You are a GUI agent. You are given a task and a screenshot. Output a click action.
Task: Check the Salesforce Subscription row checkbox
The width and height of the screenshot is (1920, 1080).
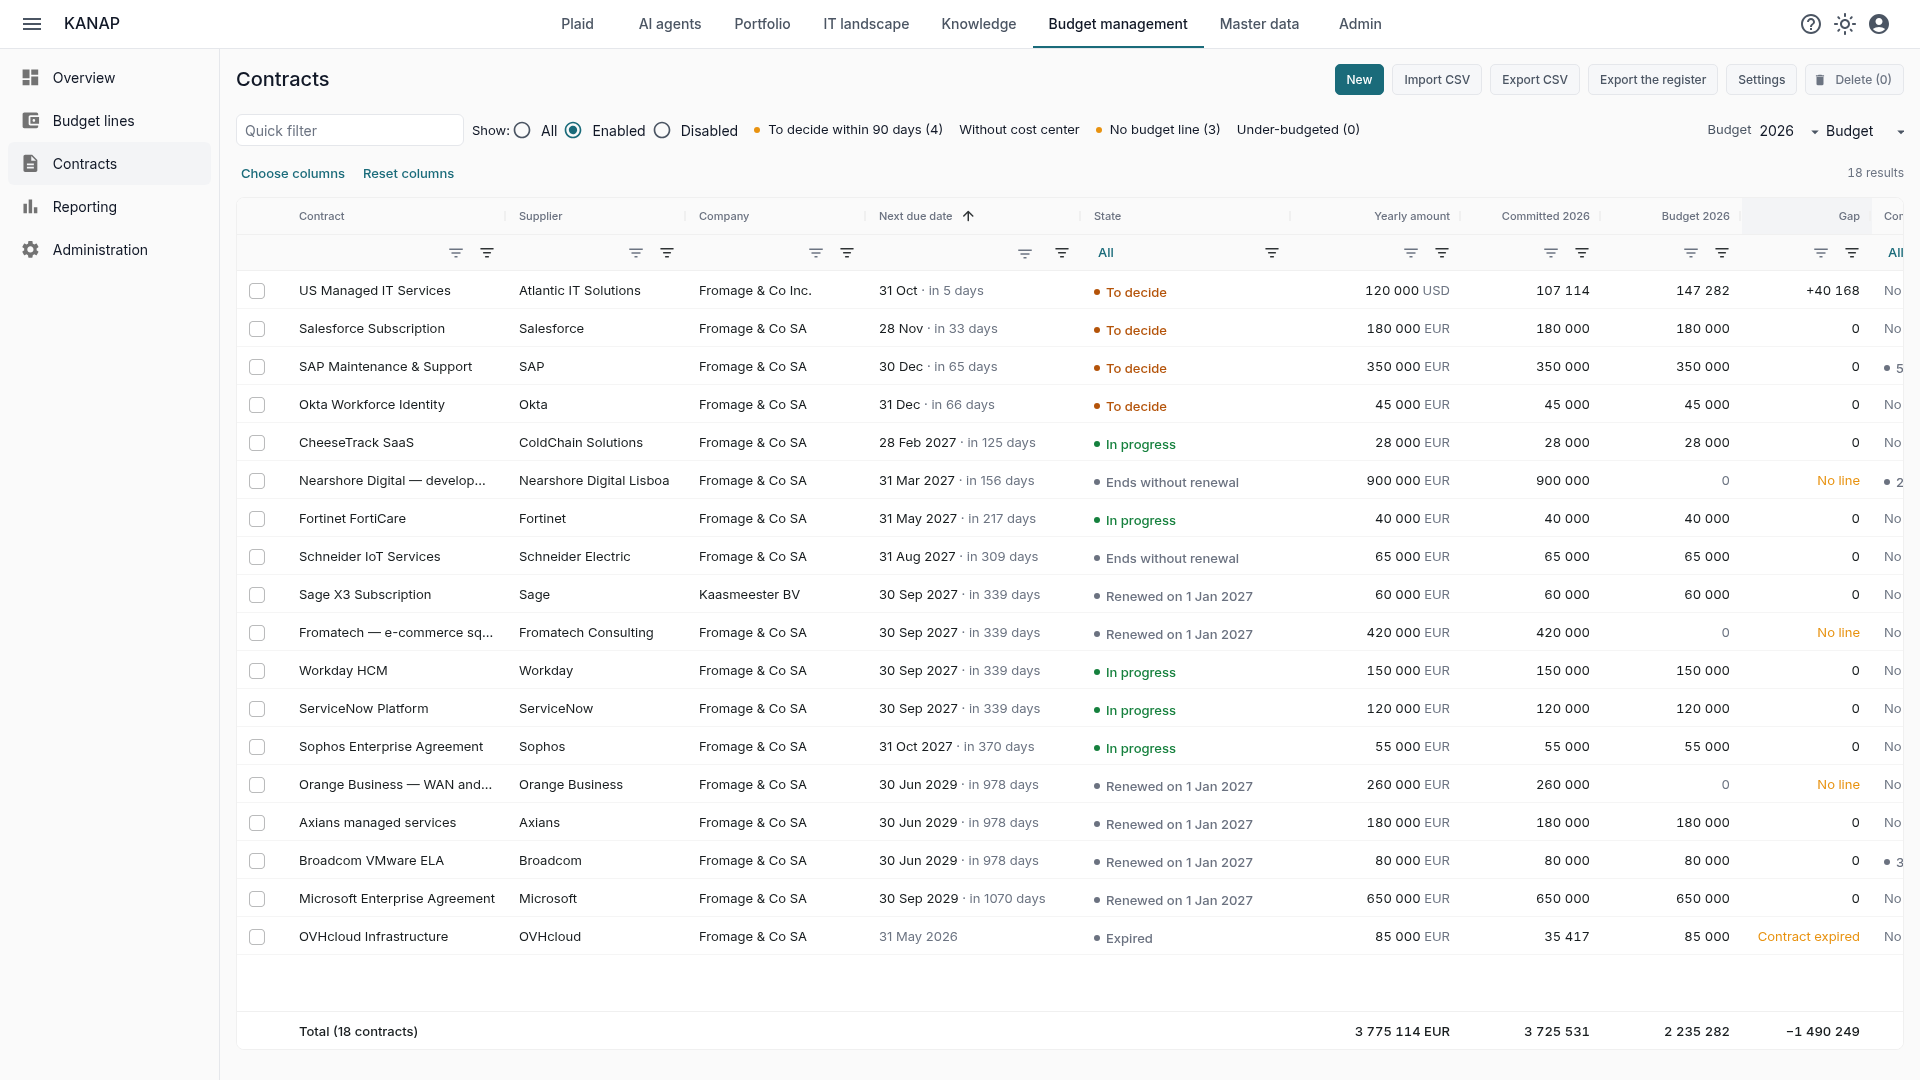tap(257, 329)
